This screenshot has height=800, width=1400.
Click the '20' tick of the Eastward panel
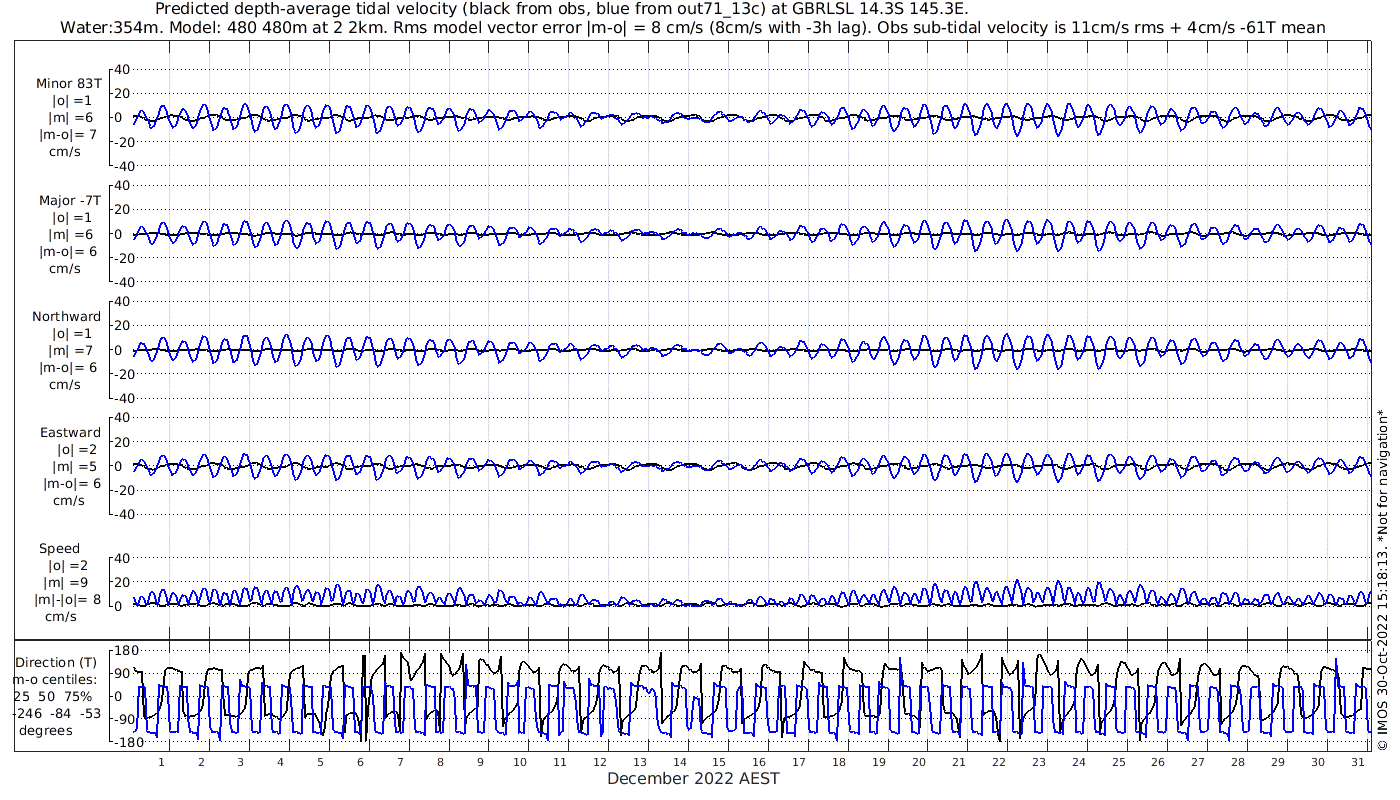(122, 442)
